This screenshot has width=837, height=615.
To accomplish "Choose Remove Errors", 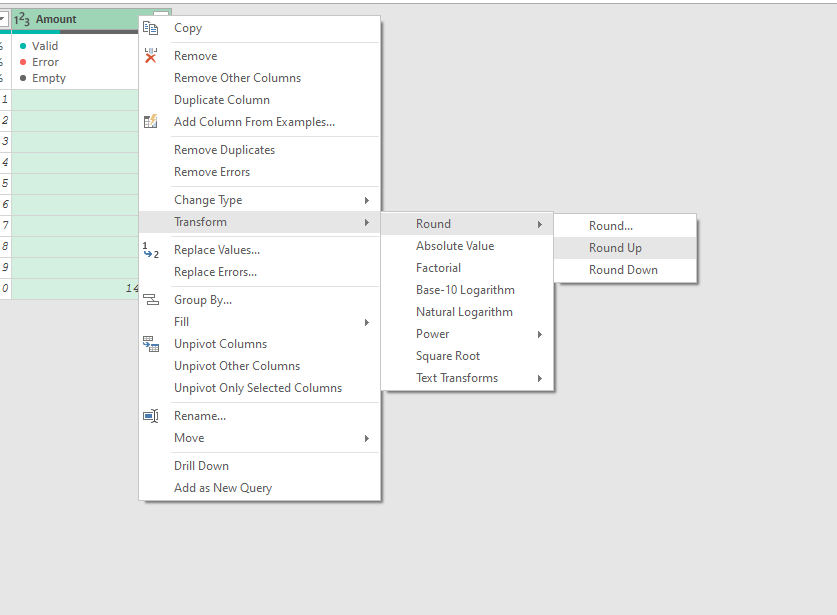I will pyautogui.click(x=259, y=172).
